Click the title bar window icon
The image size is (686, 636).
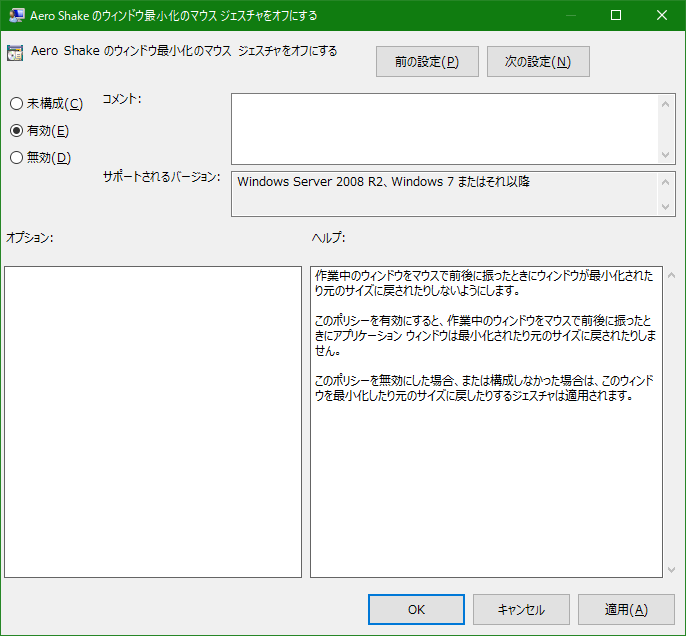(x=16, y=16)
